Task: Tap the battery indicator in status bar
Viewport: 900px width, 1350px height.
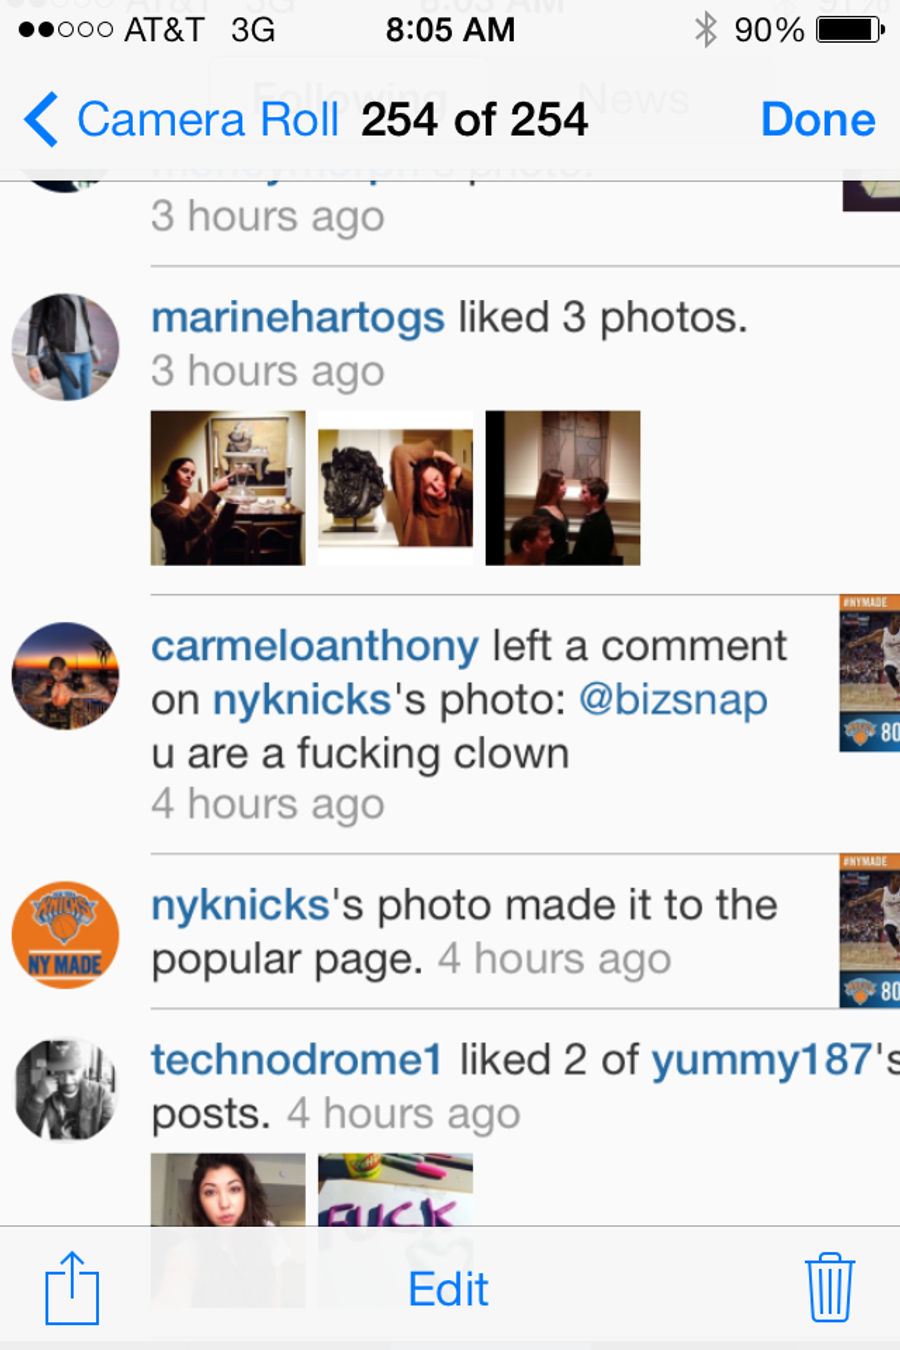Action: [850, 30]
